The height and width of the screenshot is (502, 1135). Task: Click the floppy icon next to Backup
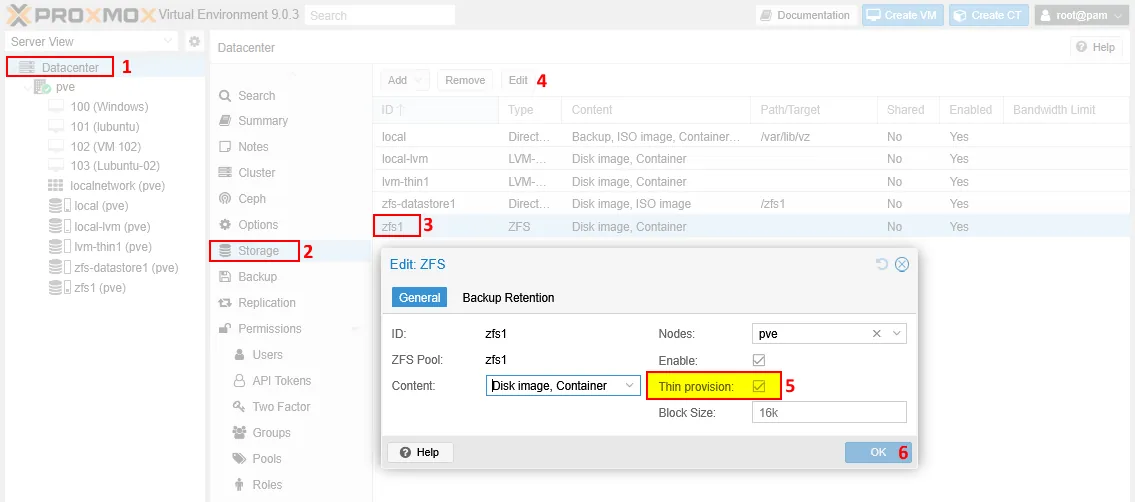click(225, 276)
